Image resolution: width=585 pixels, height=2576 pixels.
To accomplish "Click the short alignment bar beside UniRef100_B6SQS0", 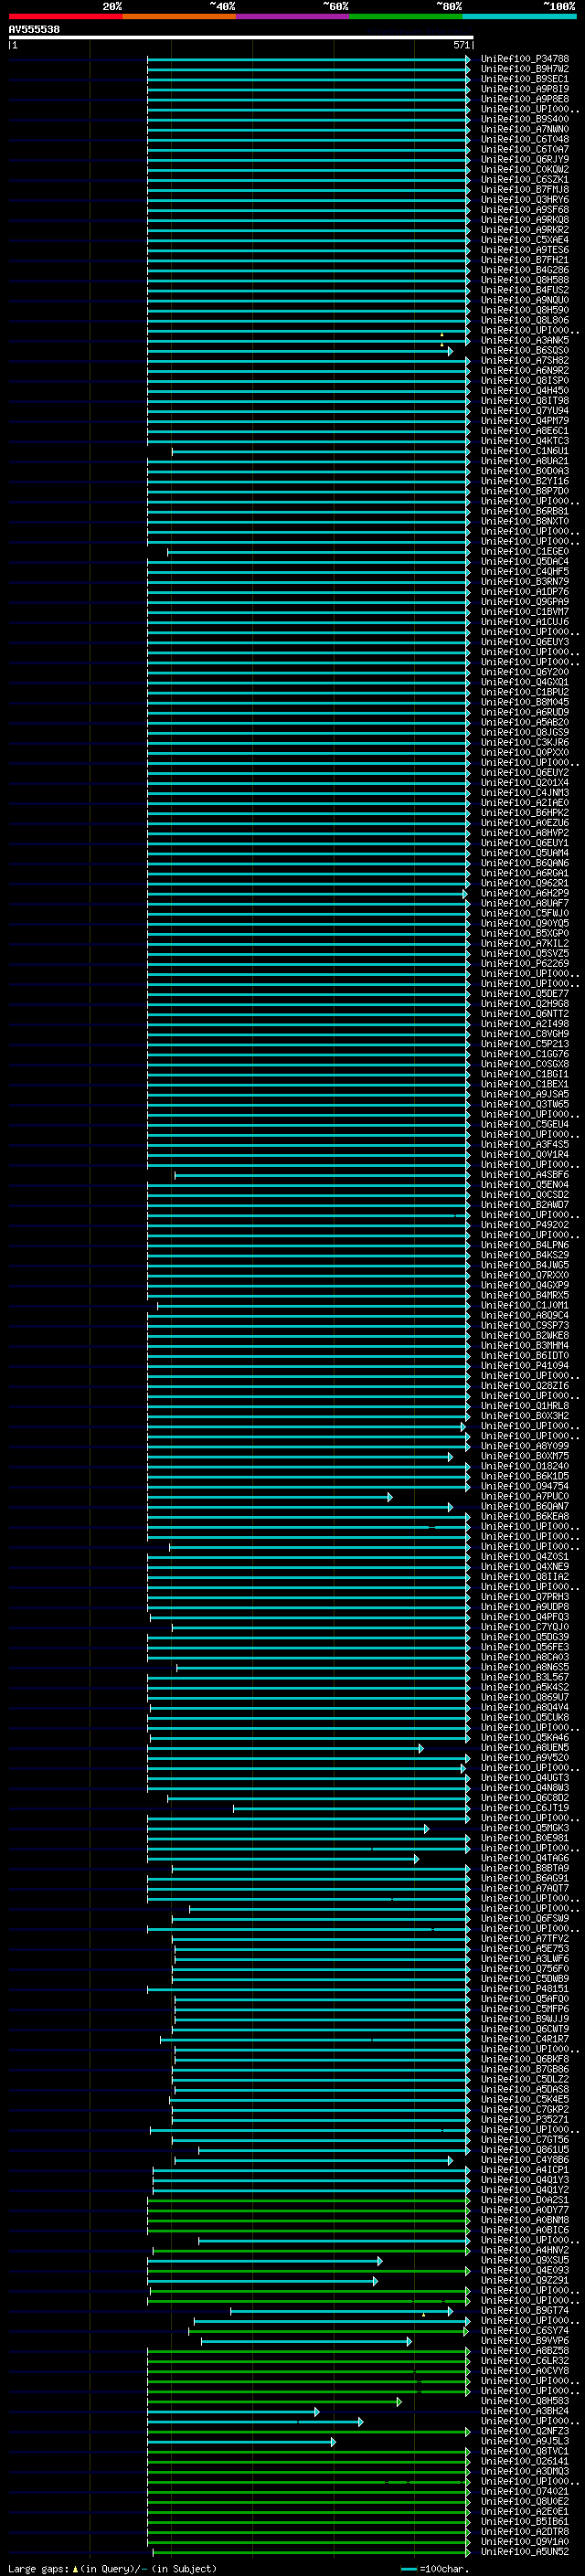I will (300, 351).
